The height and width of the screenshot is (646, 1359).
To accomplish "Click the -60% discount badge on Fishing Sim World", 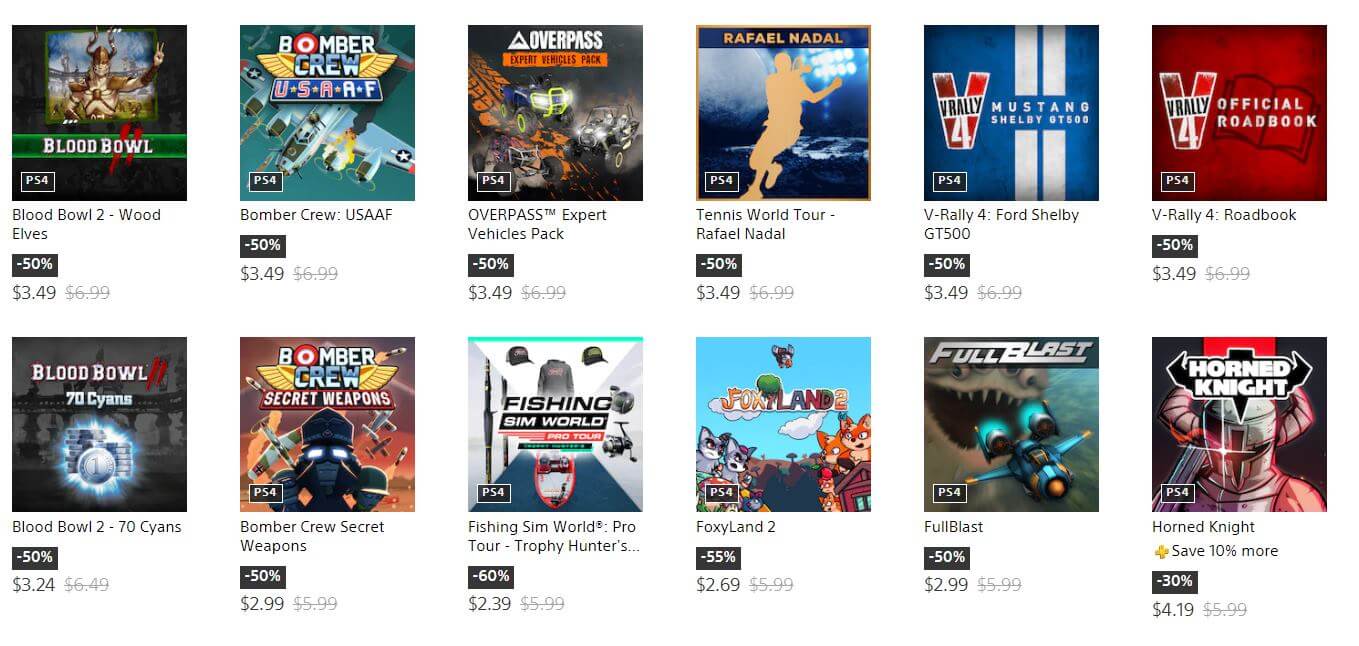I will point(491,576).
